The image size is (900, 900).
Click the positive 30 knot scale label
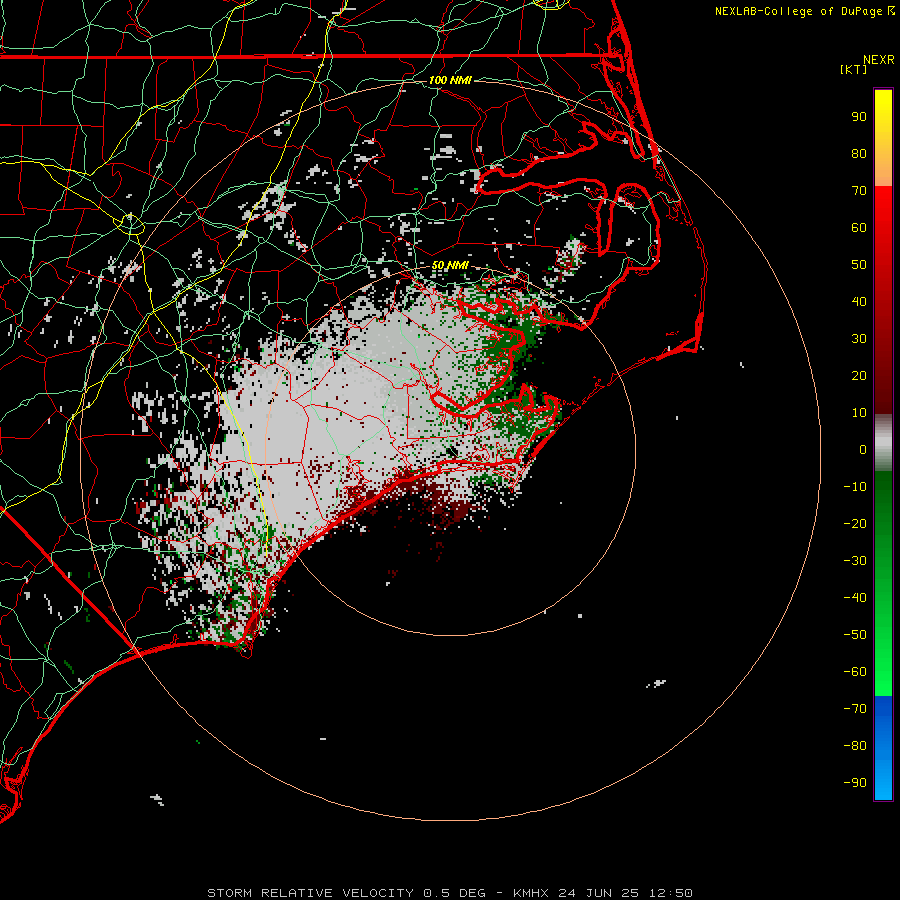coord(859,339)
